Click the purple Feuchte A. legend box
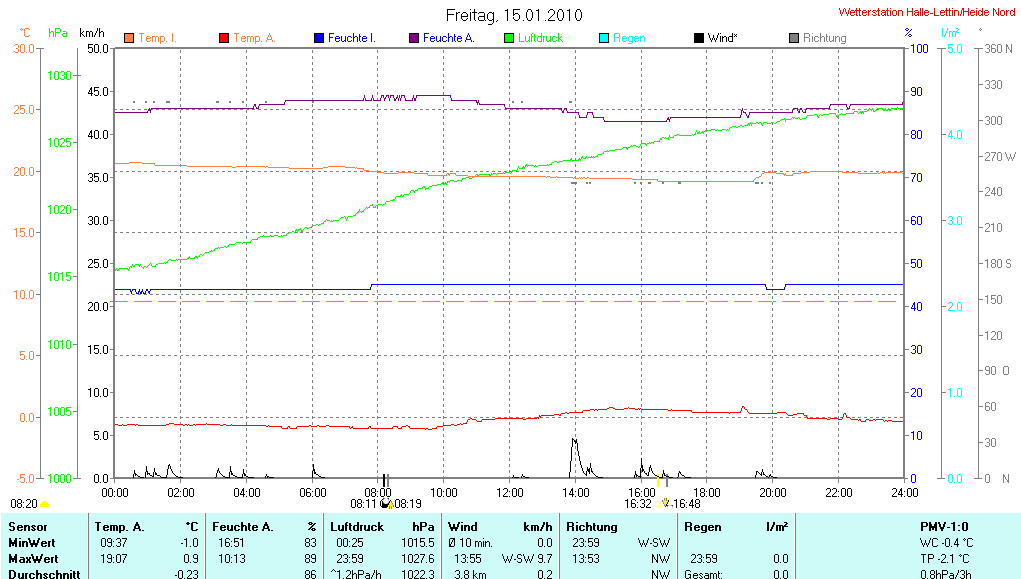The height and width of the screenshot is (579, 1021). (414, 38)
